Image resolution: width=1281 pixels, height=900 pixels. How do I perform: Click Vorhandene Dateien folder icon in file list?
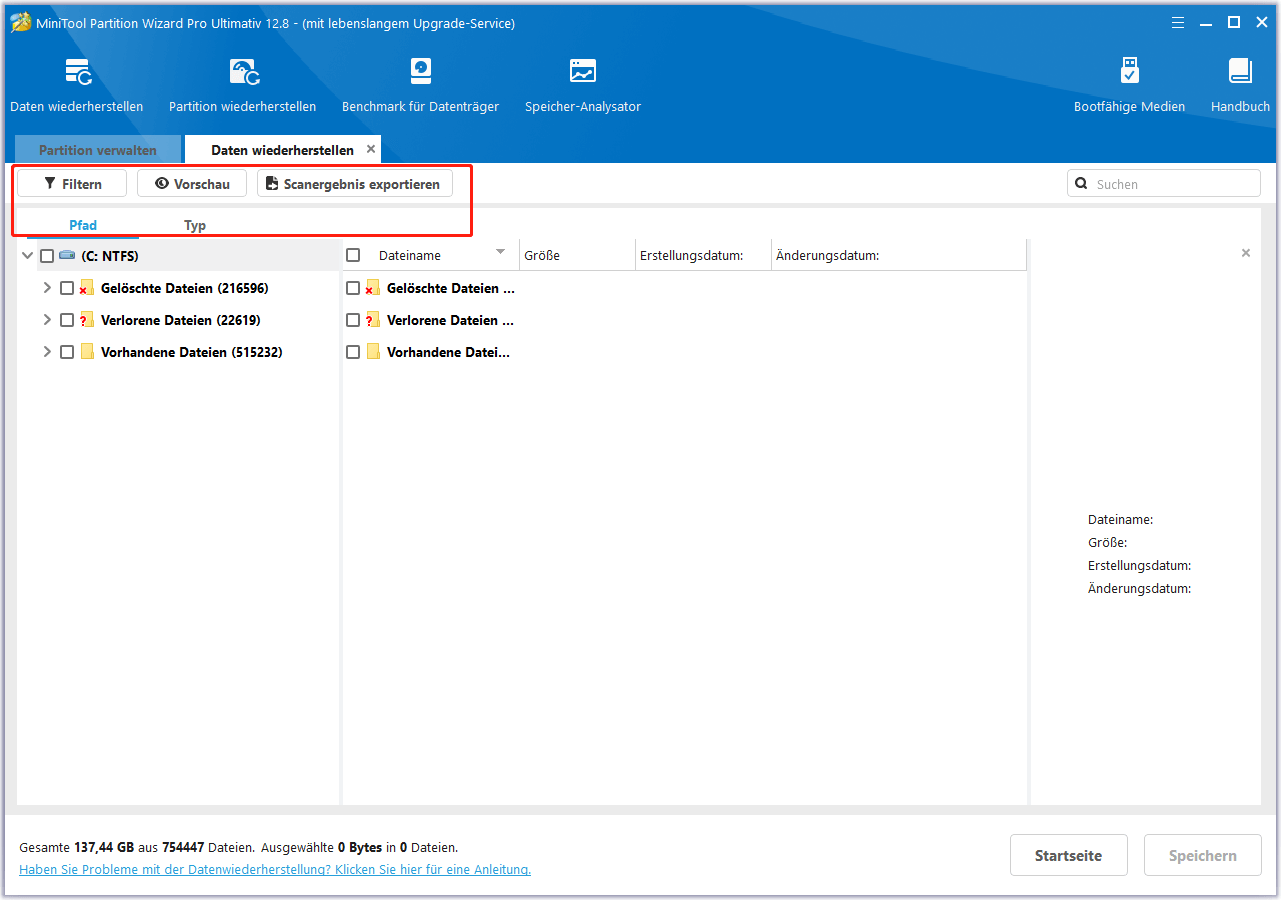pyautogui.click(x=373, y=352)
